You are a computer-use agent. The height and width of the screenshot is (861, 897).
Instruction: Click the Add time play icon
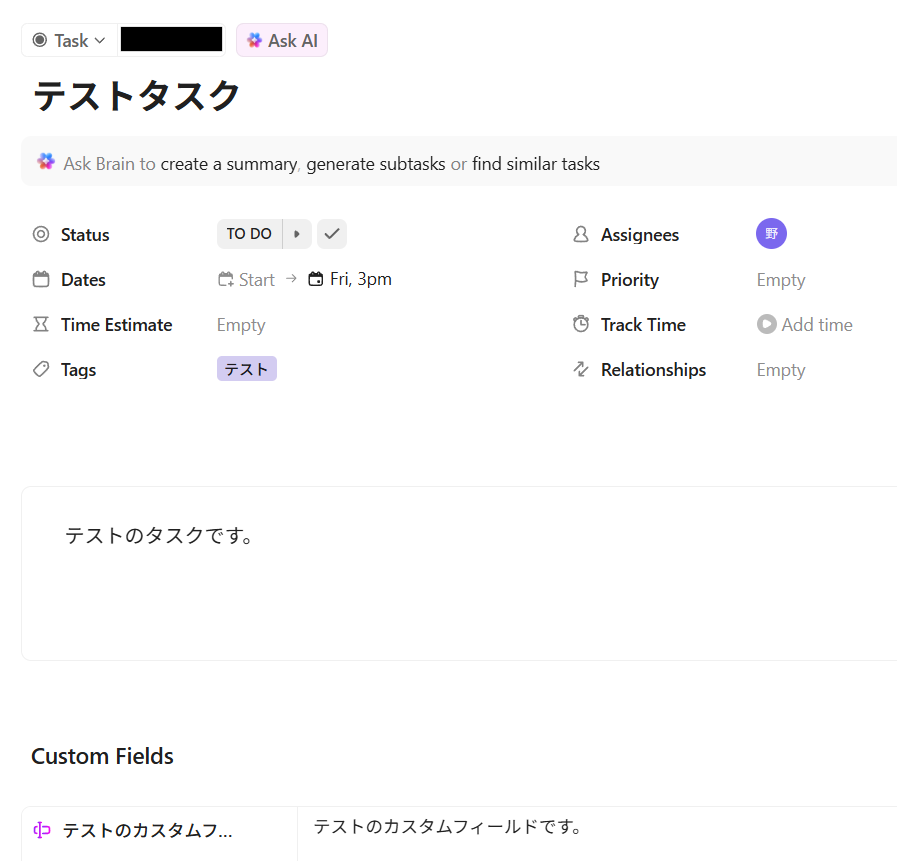tap(766, 324)
